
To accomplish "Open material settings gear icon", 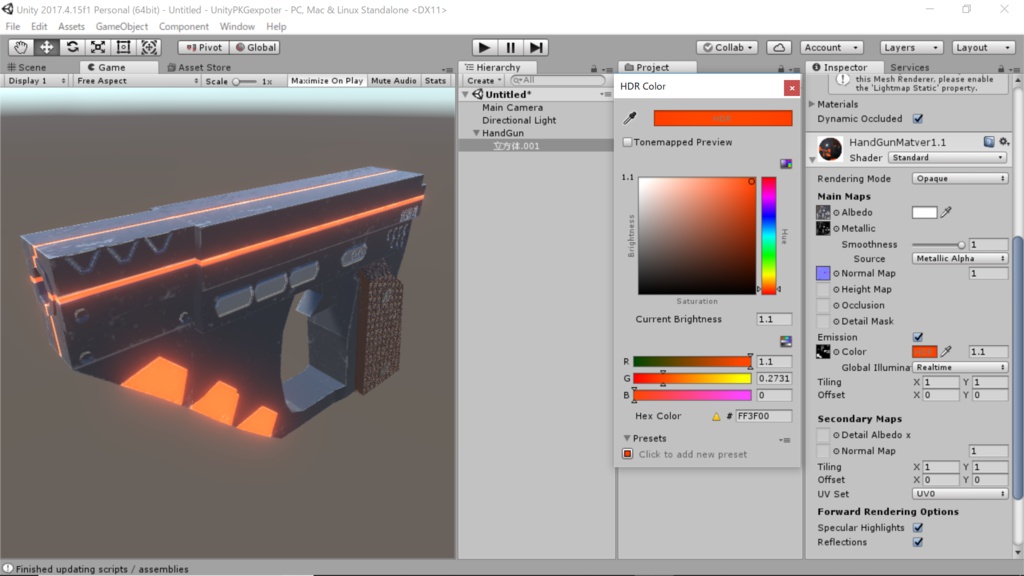I will (1004, 142).
